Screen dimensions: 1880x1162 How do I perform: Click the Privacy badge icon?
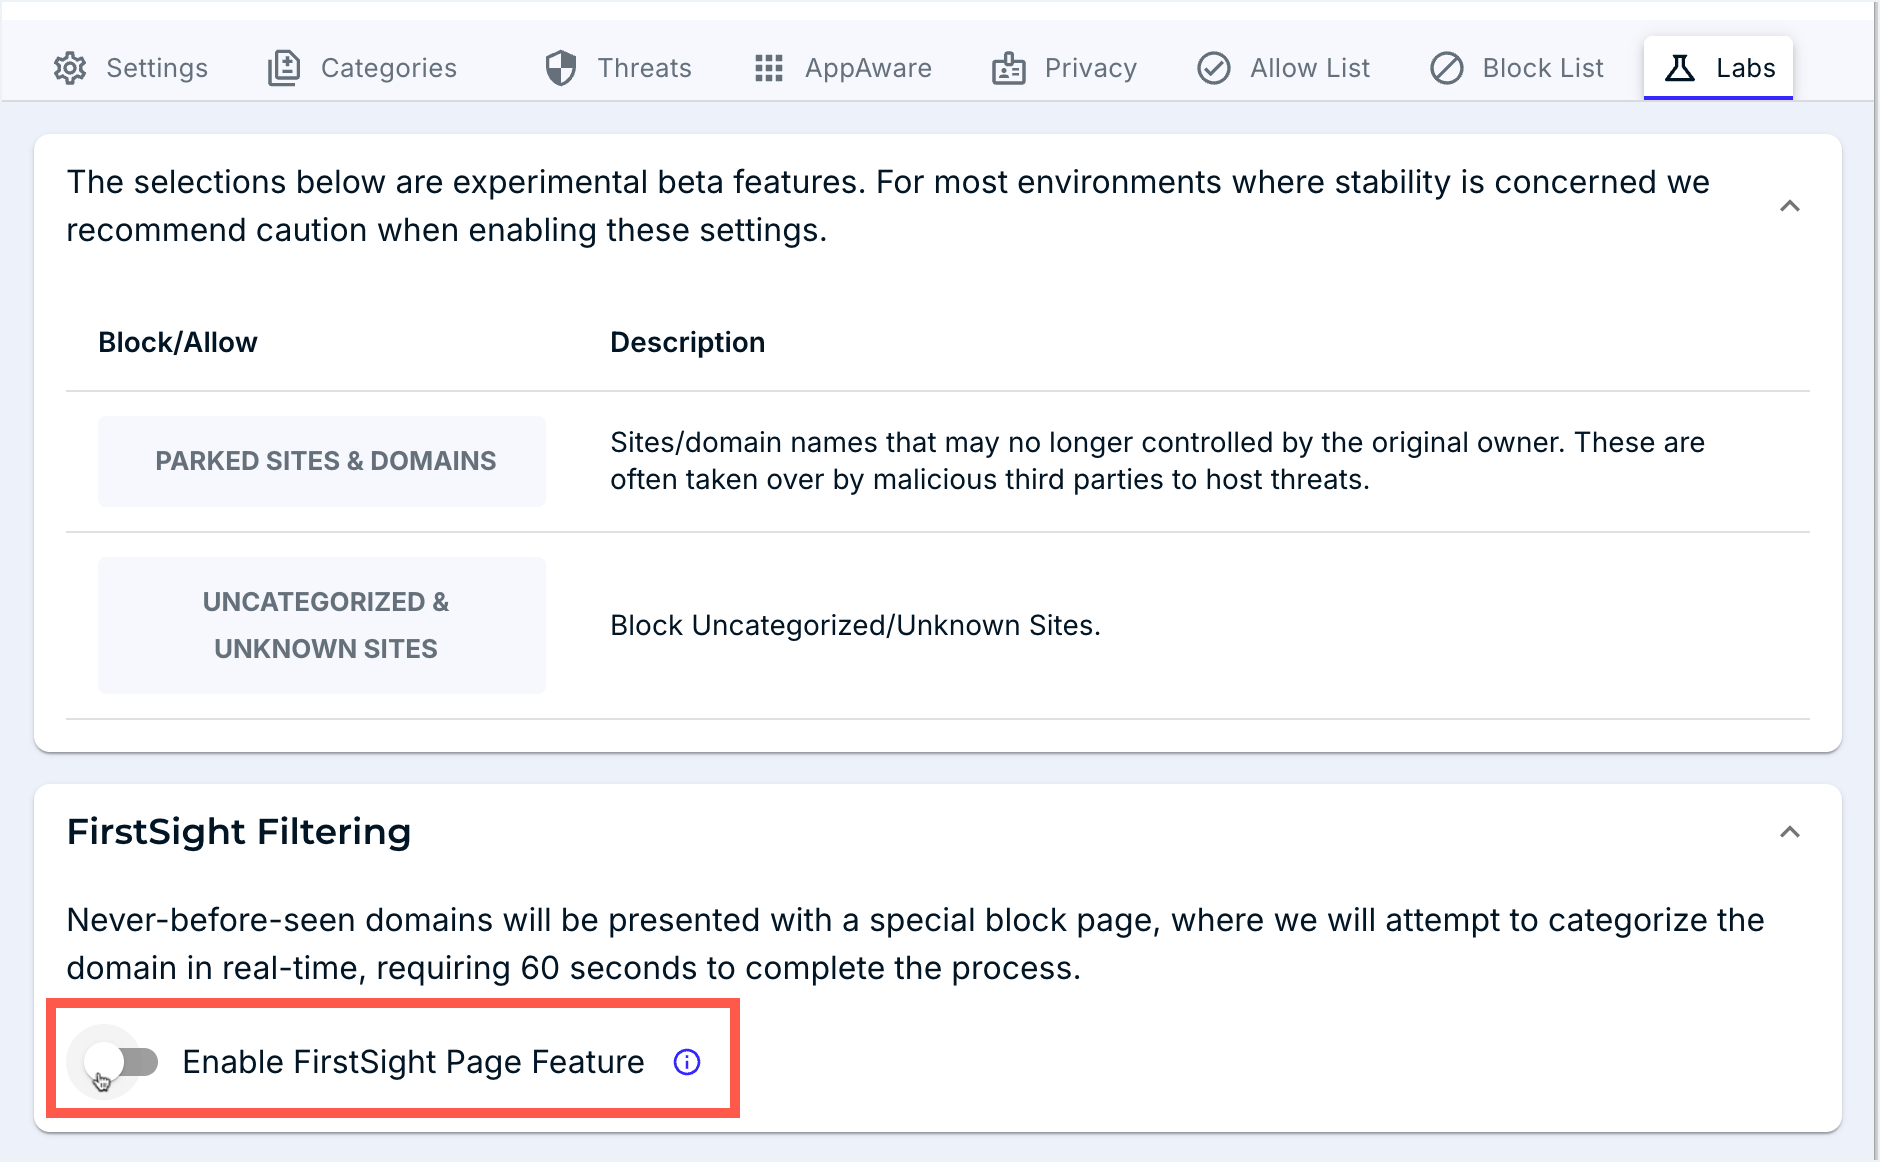tap(1008, 68)
